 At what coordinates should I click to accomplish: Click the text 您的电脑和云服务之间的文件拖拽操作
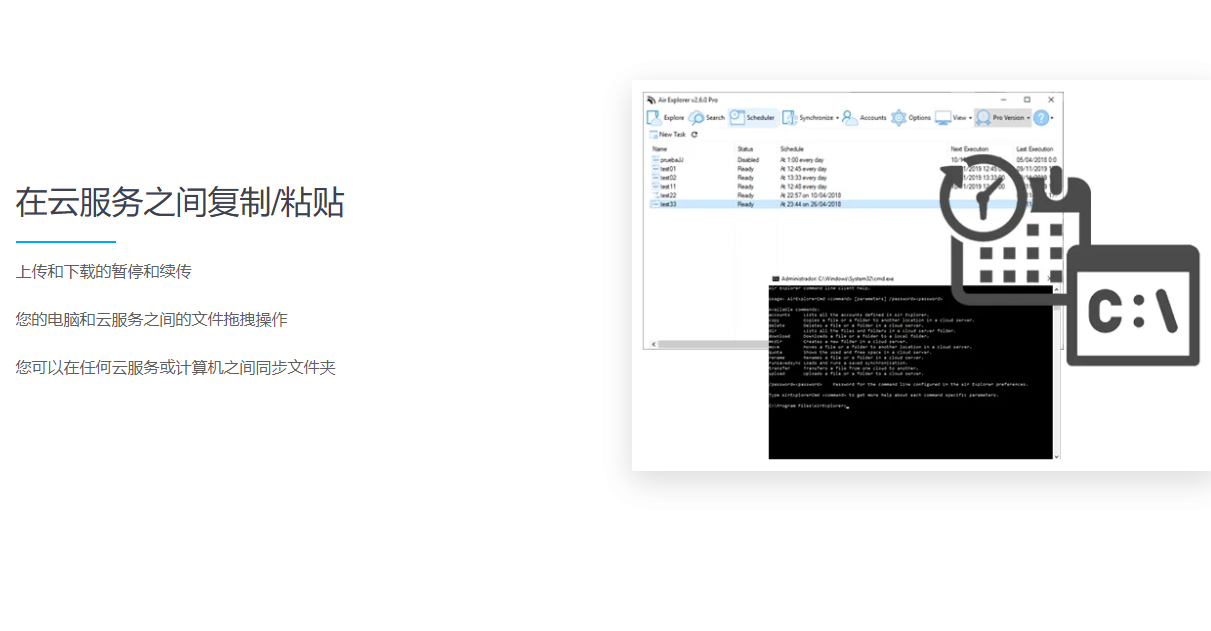coord(152,320)
